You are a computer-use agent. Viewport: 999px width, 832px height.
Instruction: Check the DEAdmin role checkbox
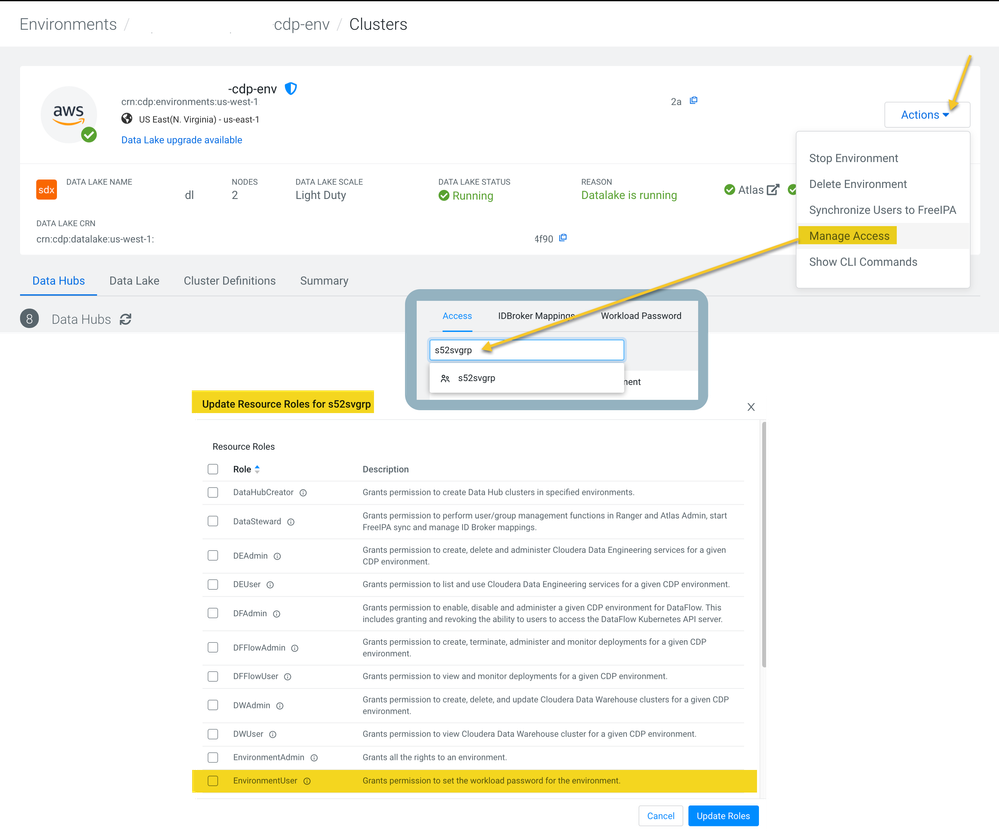213,556
